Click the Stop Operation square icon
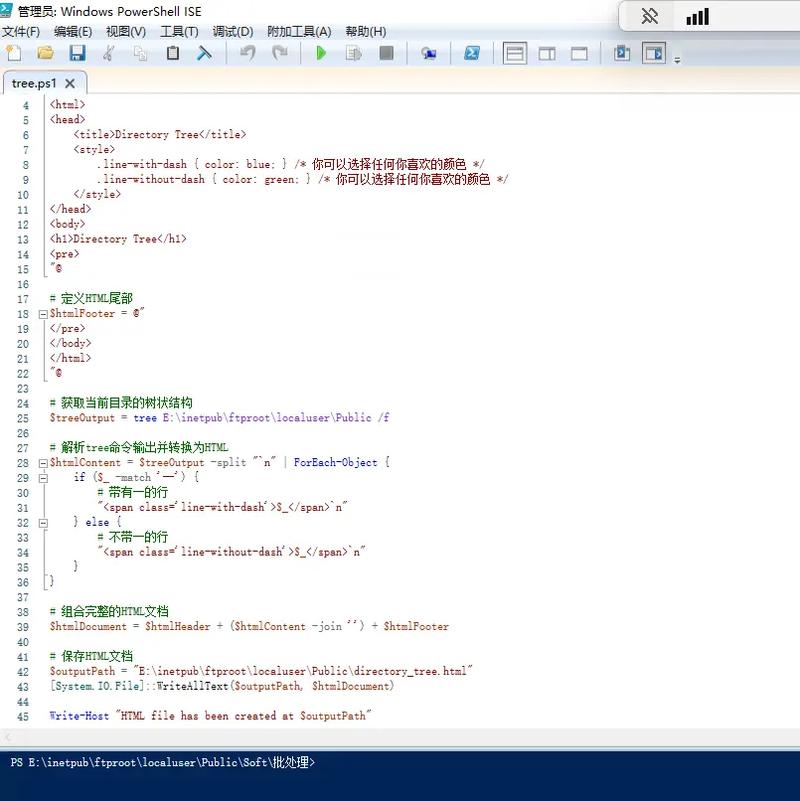This screenshot has width=800, height=801. coord(386,53)
